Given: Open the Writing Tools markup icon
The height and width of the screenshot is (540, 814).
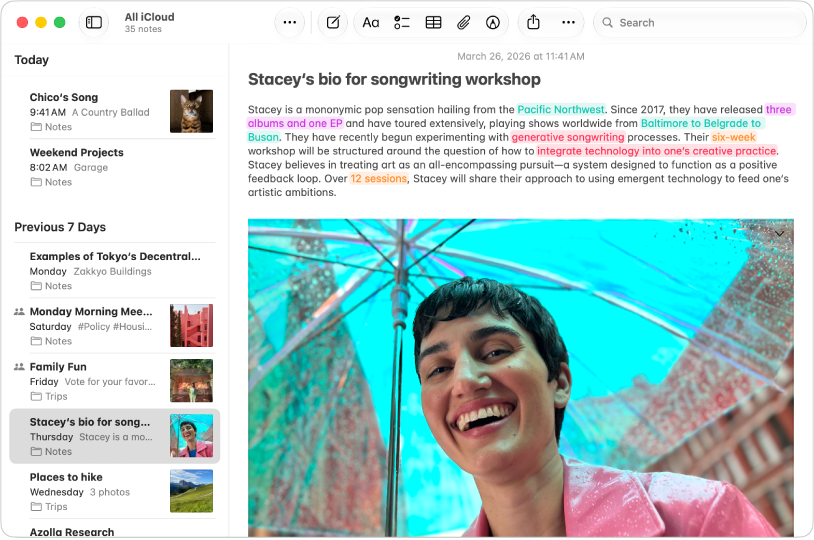Looking at the screenshot, I should [x=493, y=22].
